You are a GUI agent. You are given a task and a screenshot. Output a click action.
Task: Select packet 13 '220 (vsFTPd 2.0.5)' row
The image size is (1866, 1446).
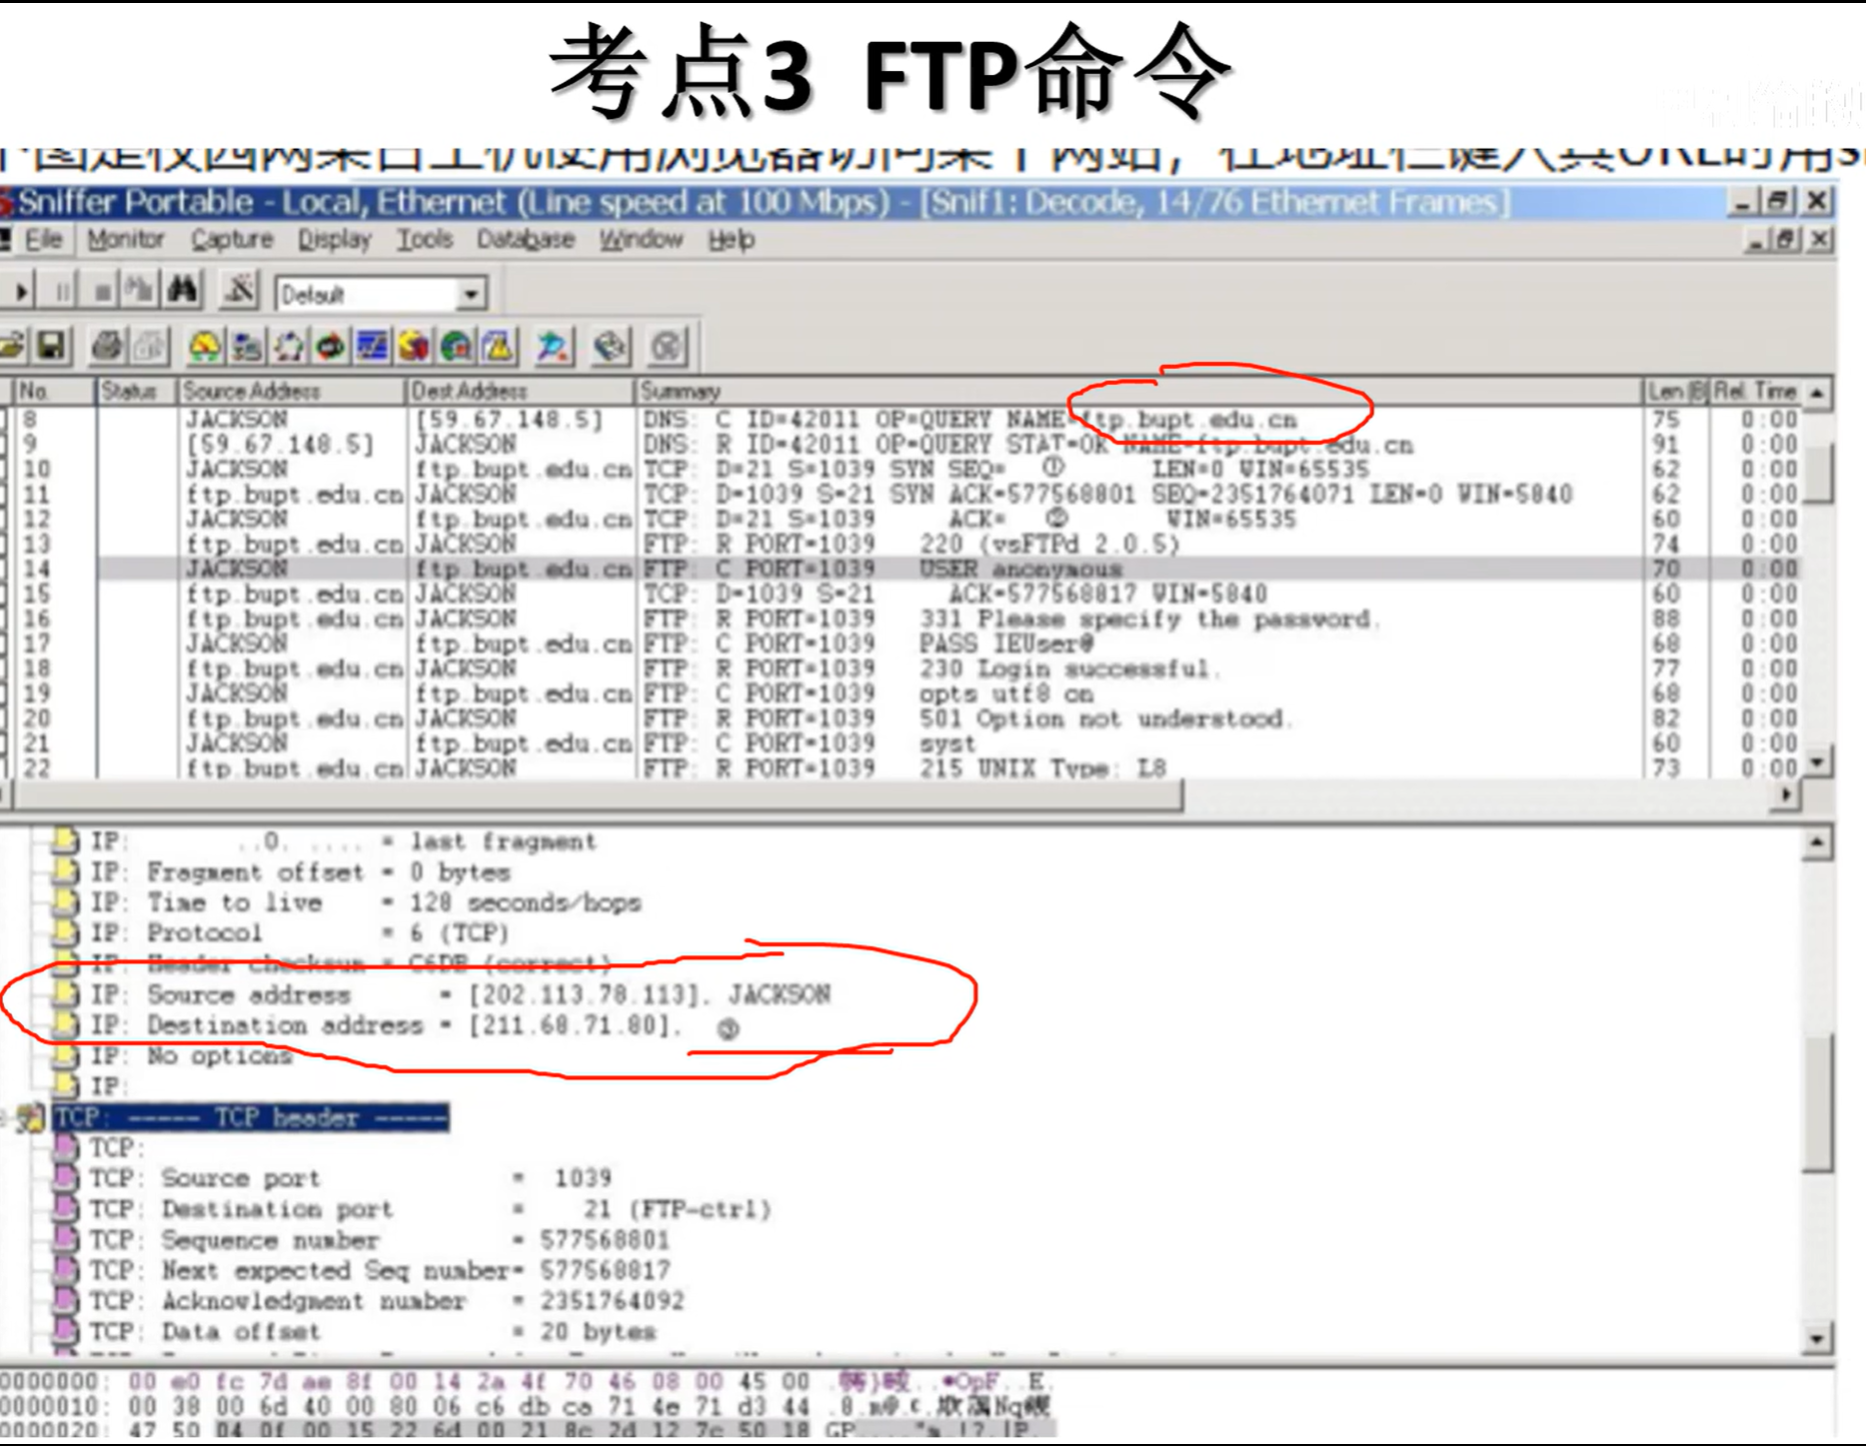tap(900, 544)
